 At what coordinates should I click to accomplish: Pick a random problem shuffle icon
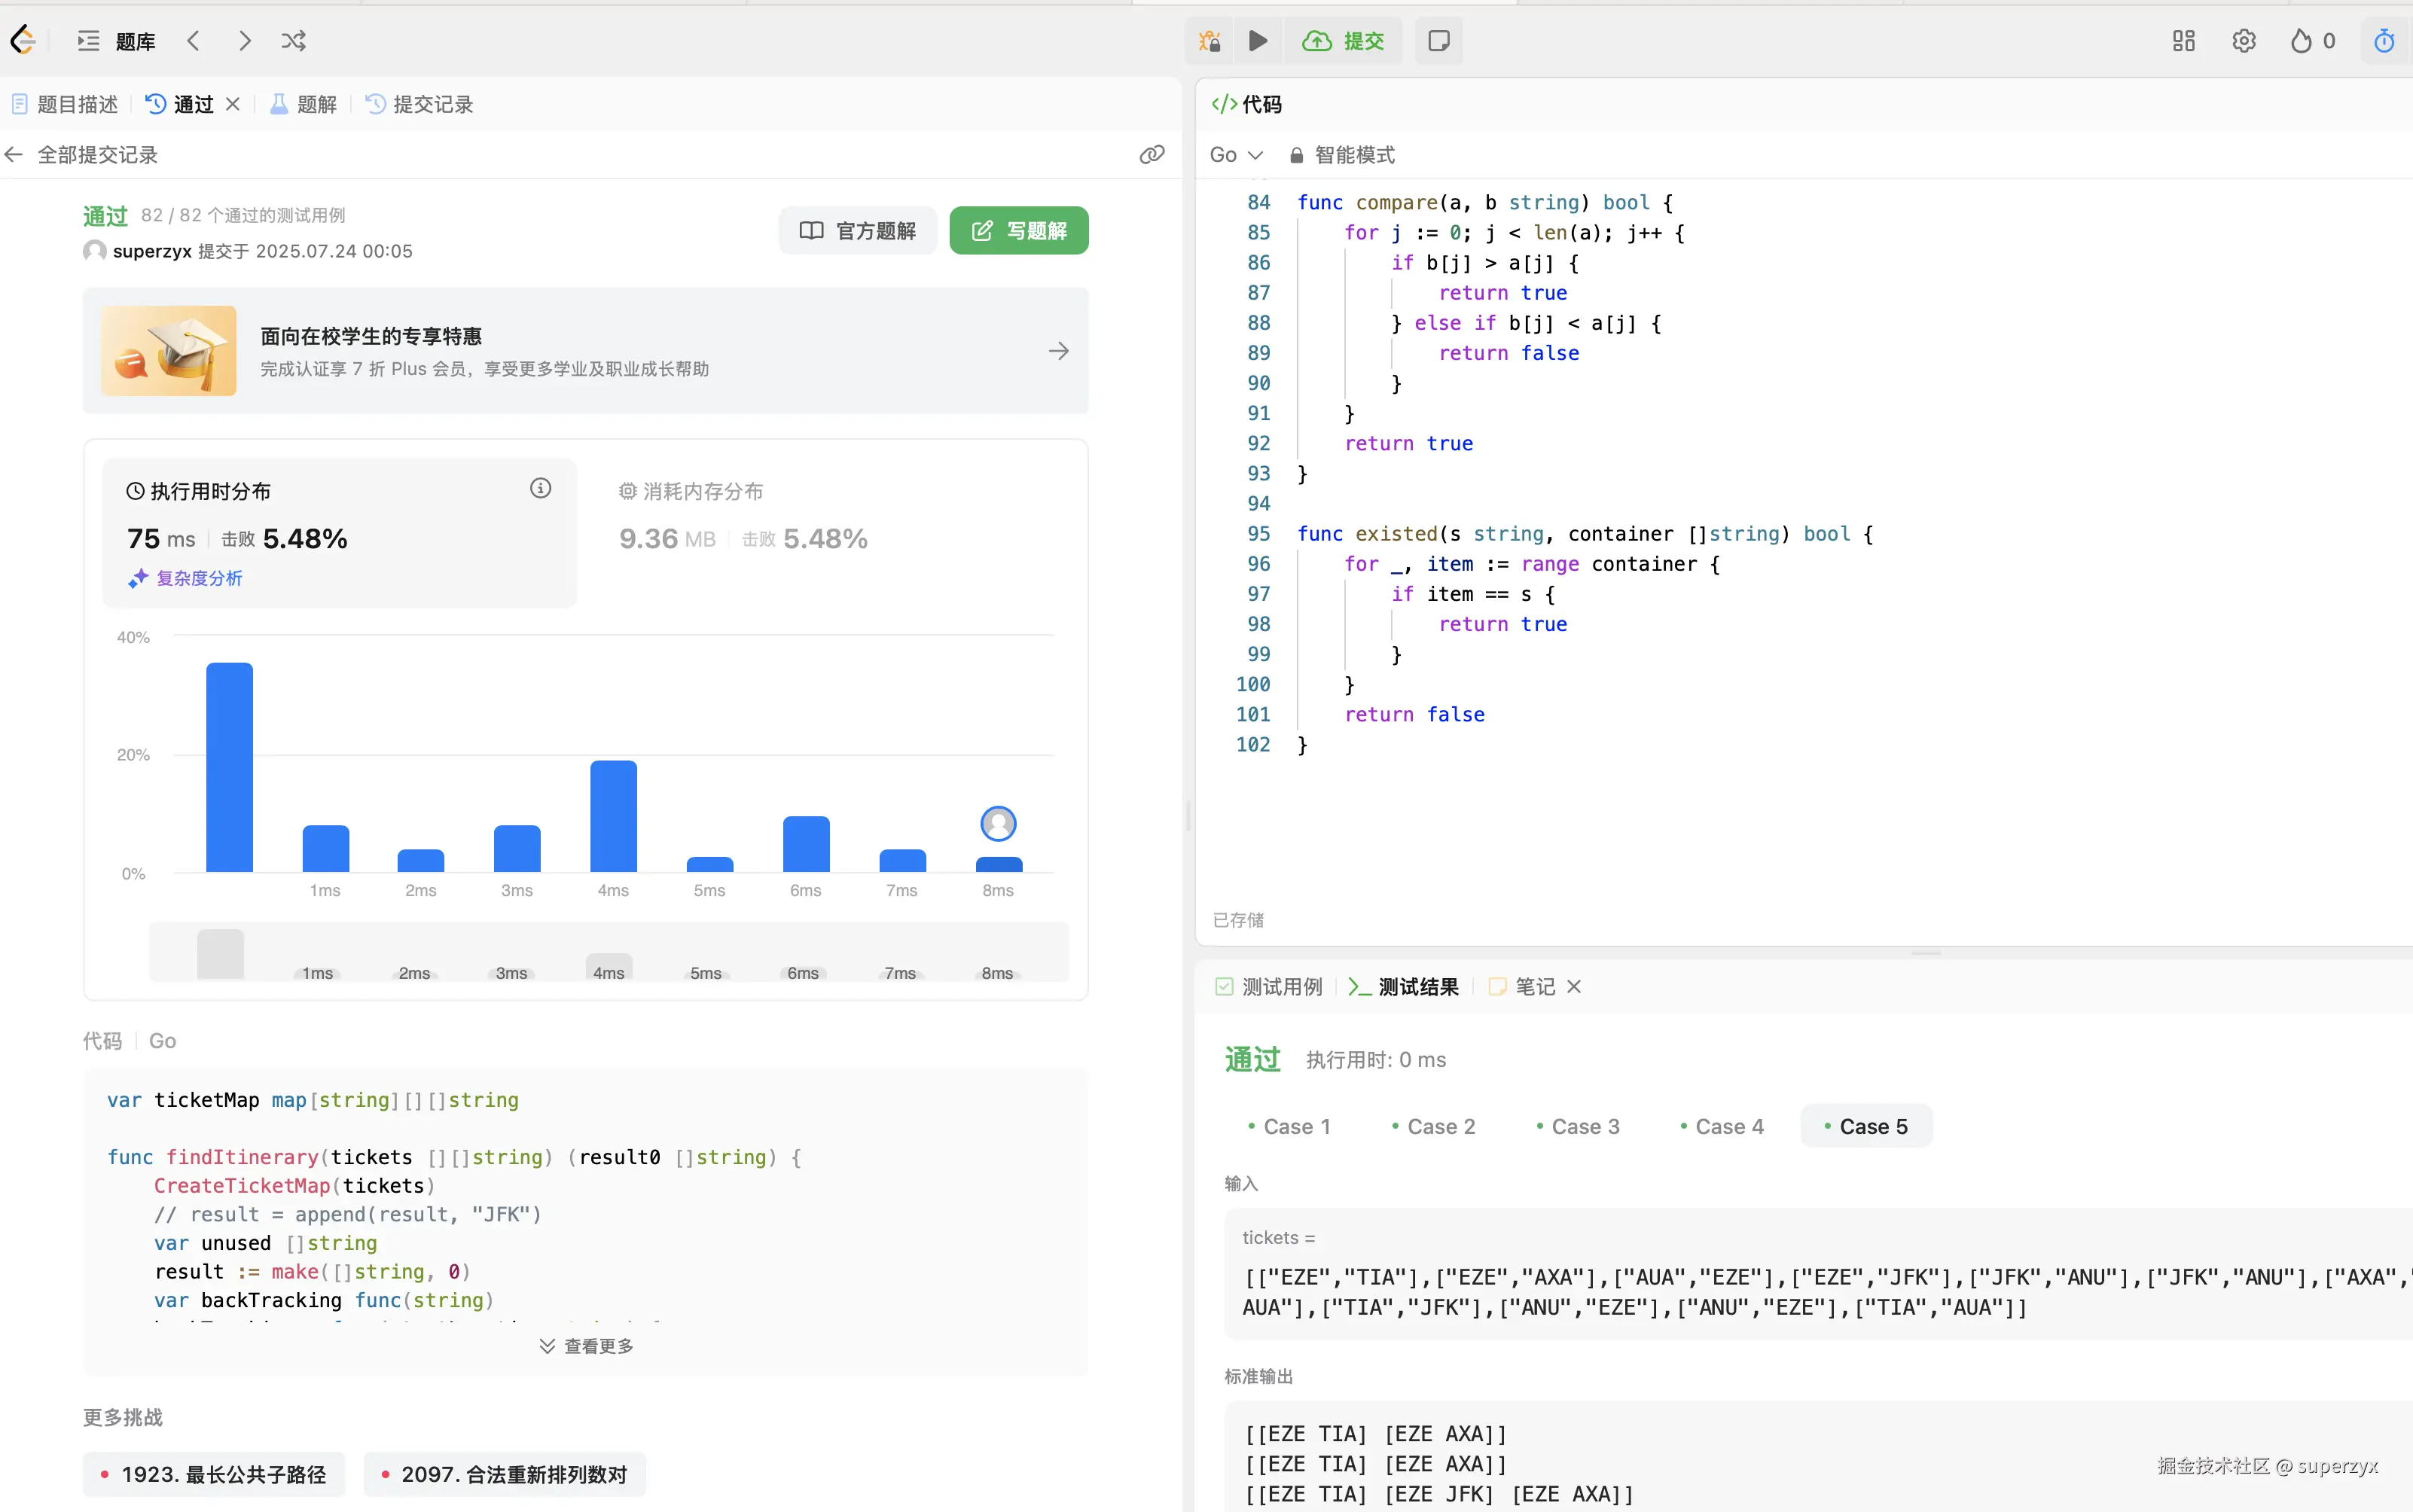click(x=293, y=41)
